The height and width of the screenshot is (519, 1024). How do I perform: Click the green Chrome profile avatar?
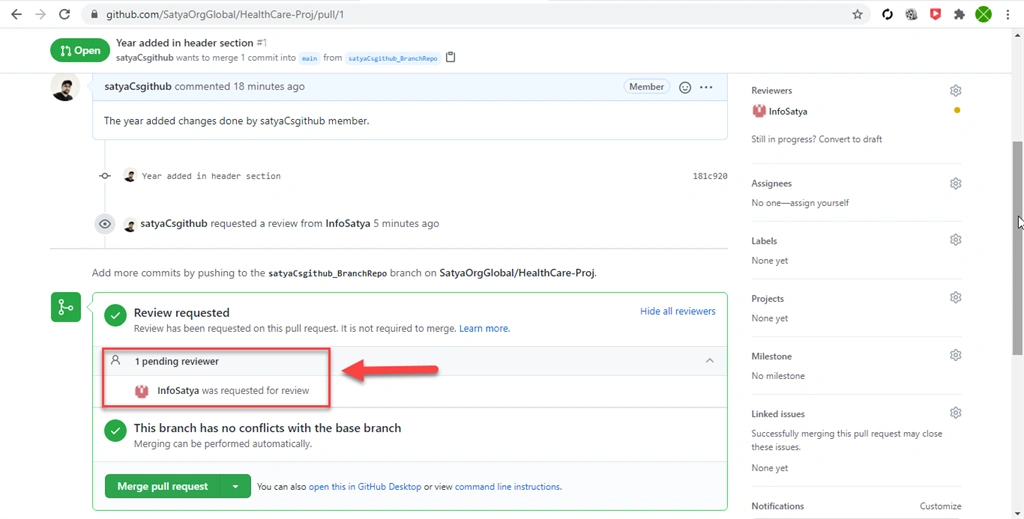(984, 14)
